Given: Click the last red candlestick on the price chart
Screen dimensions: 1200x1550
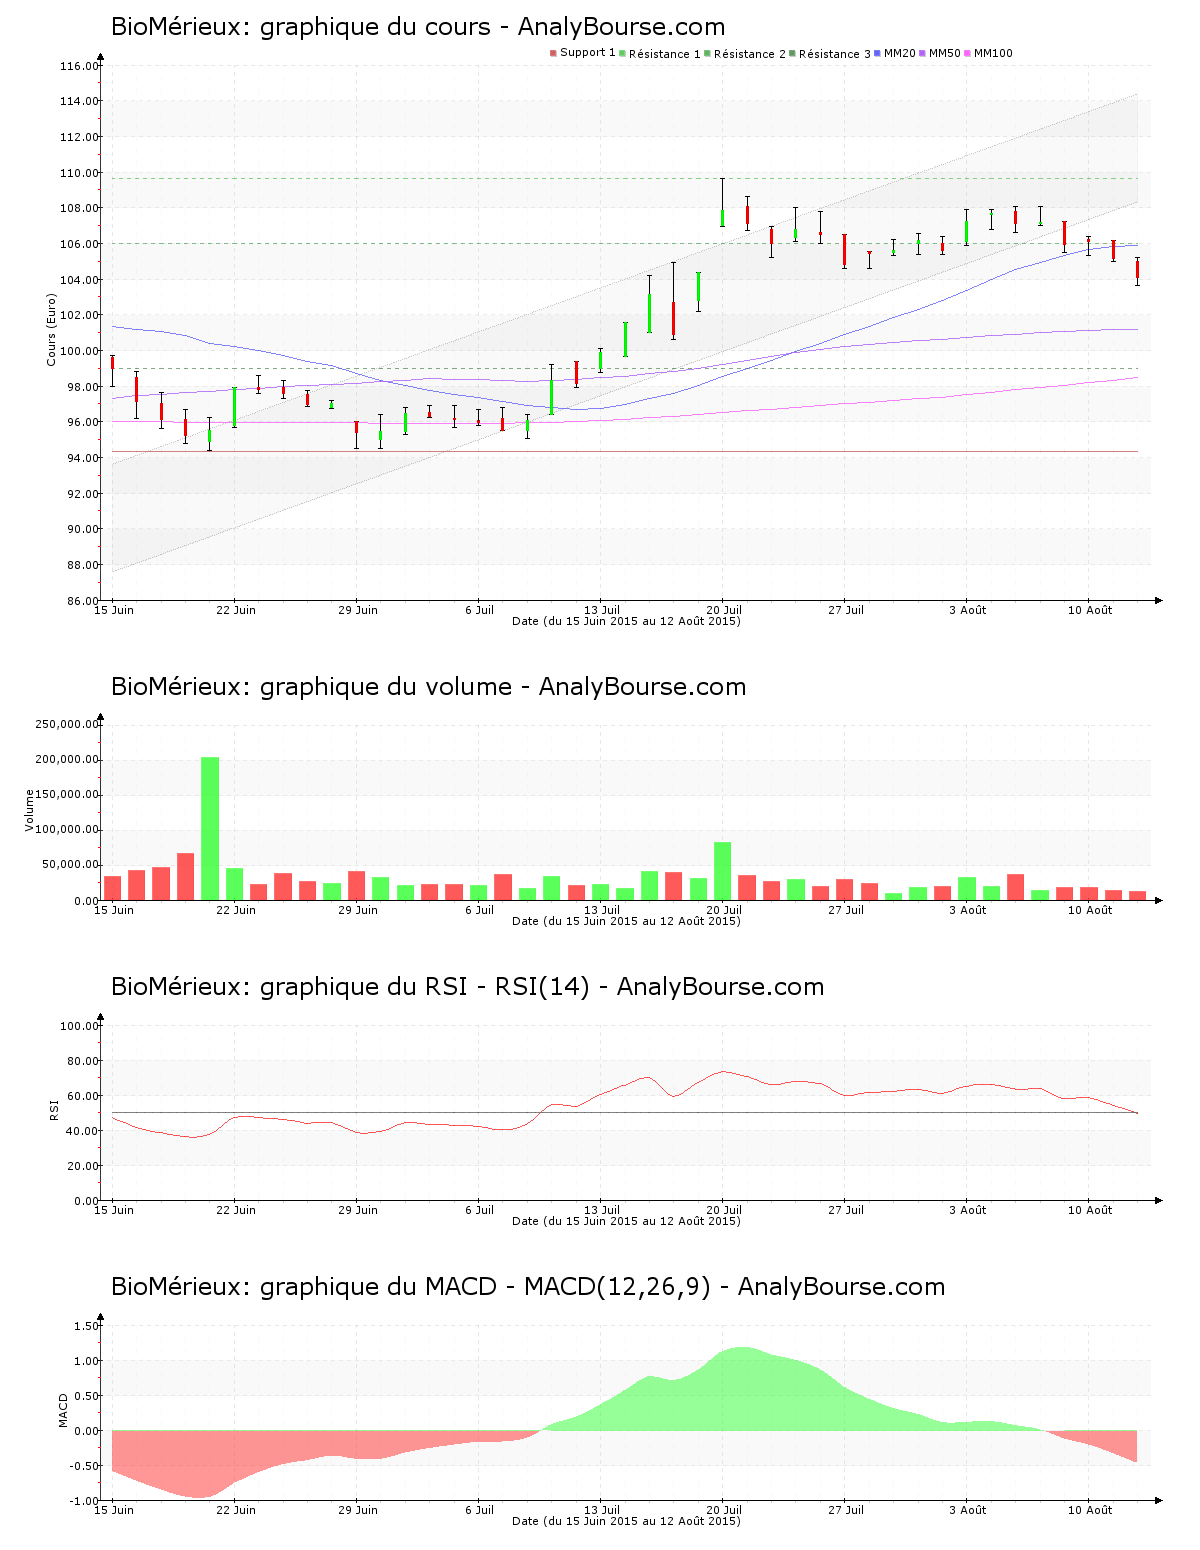Looking at the screenshot, I should [x=1137, y=270].
